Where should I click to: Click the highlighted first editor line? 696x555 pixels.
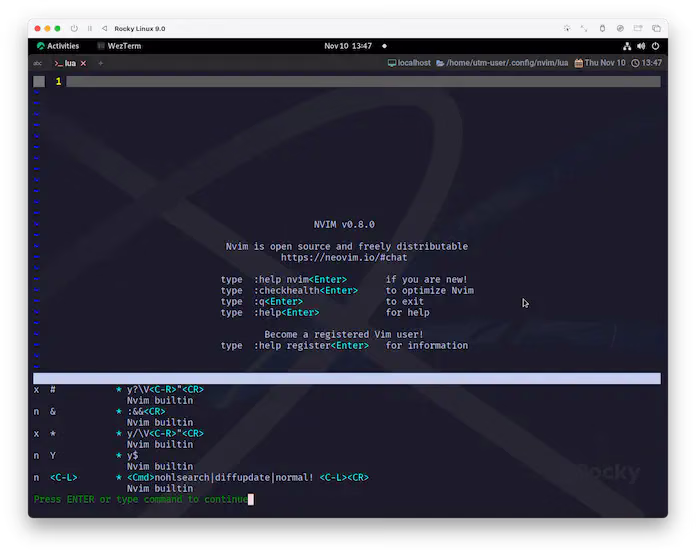pos(363,81)
